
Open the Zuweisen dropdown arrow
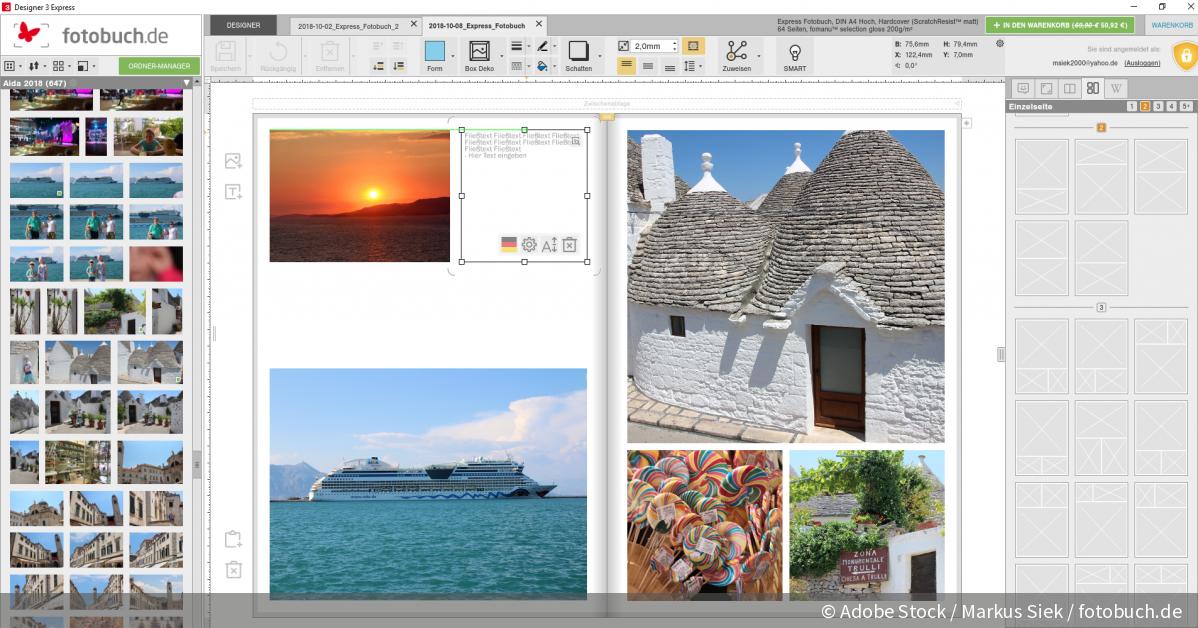point(759,57)
